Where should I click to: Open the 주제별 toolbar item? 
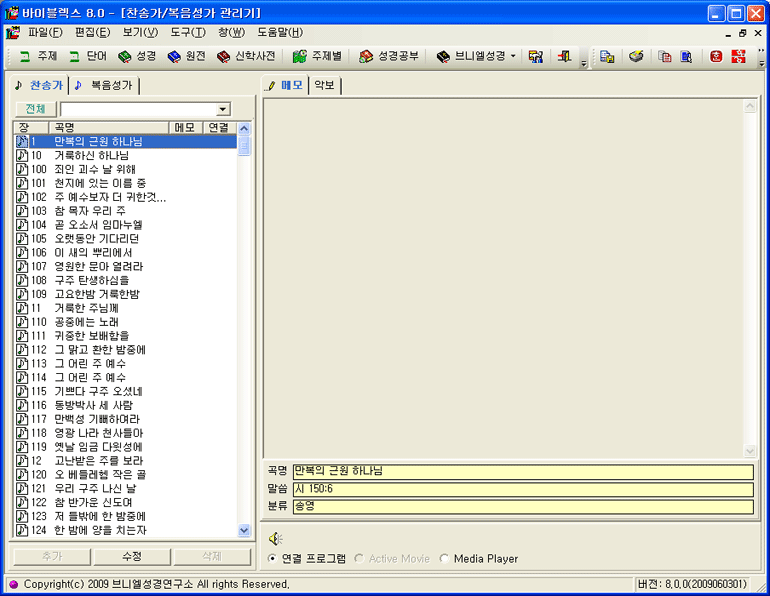[317, 56]
